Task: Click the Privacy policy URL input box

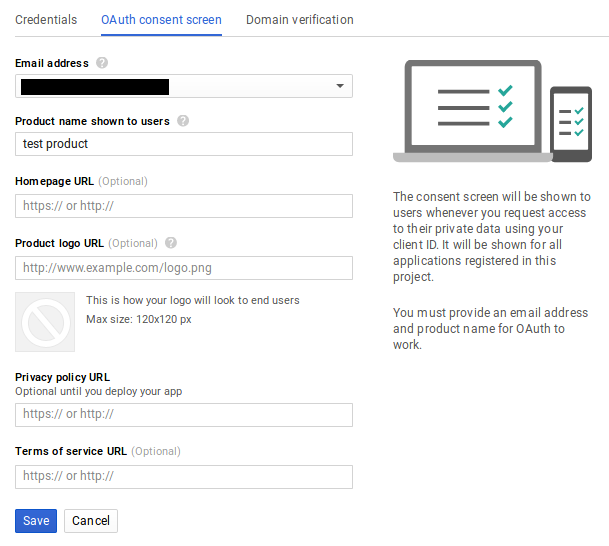Action: (x=184, y=414)
